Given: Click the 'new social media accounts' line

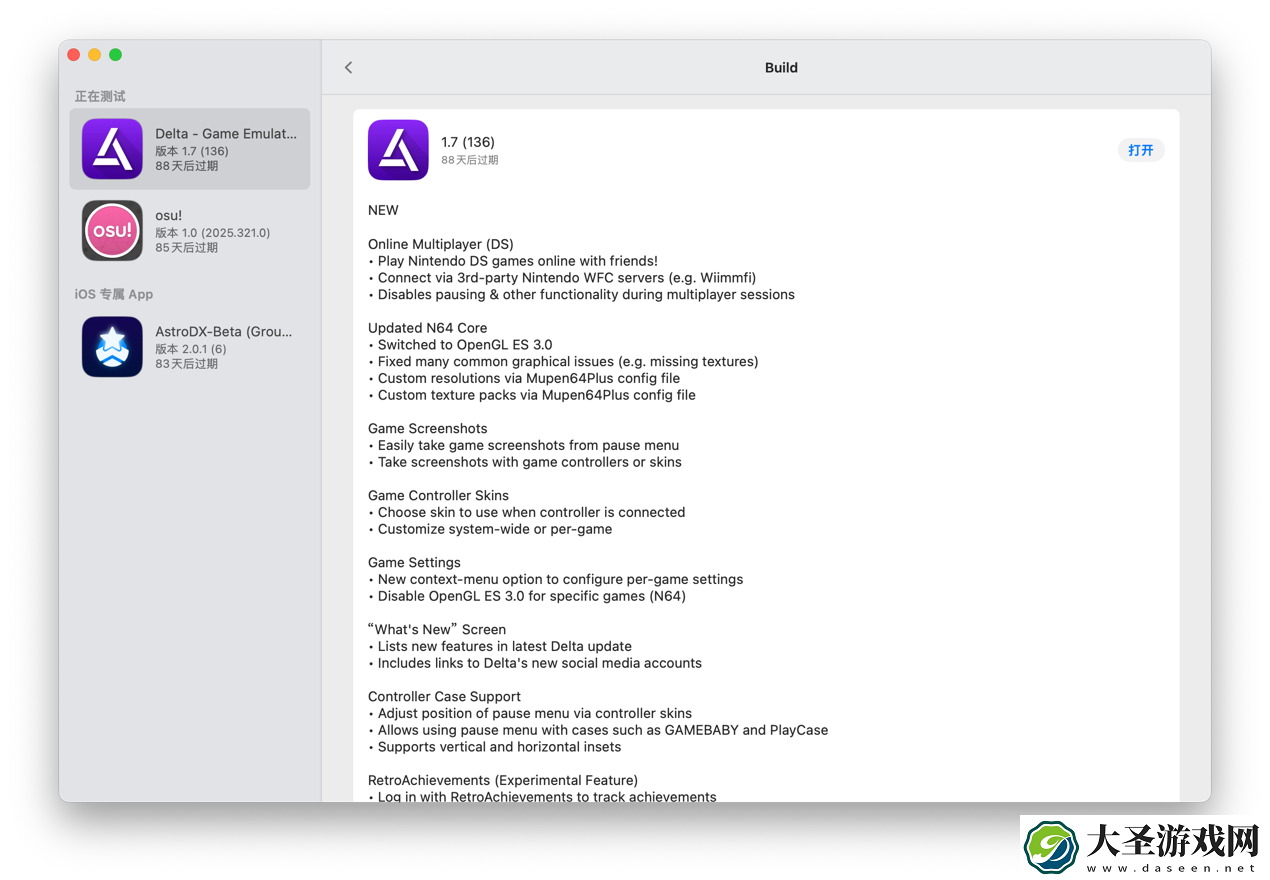Looking at the screenshot, I should click(535, 663).
